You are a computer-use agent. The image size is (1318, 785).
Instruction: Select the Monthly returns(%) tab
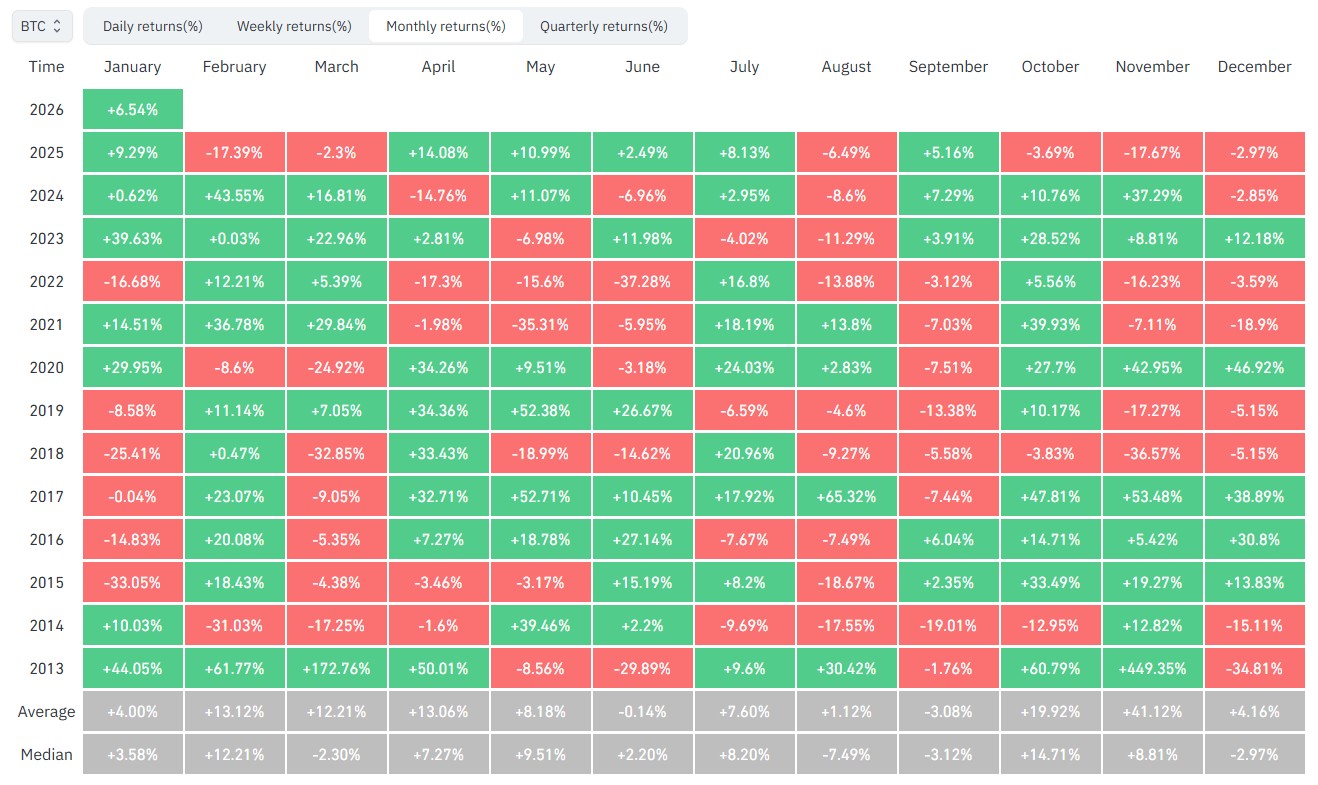[445, 26]
